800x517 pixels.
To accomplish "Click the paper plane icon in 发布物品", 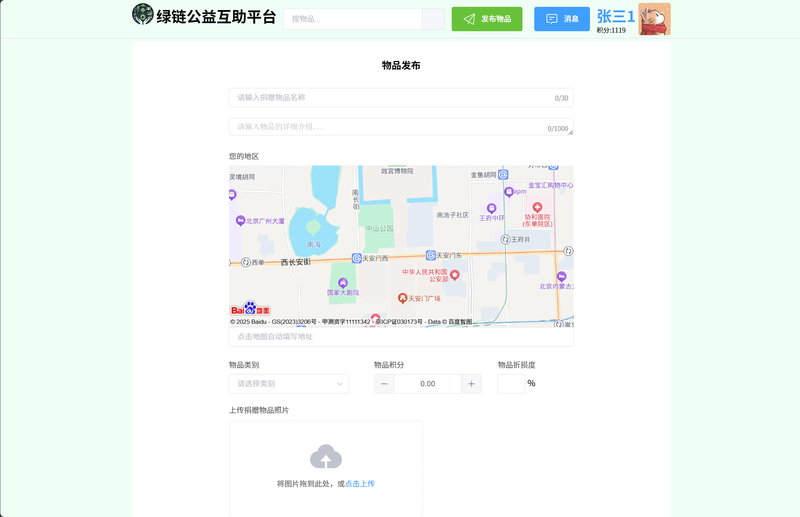I will [469, 19].
